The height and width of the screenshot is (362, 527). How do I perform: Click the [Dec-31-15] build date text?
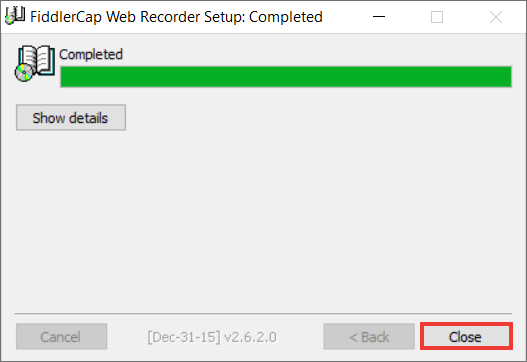click(184, 337)
